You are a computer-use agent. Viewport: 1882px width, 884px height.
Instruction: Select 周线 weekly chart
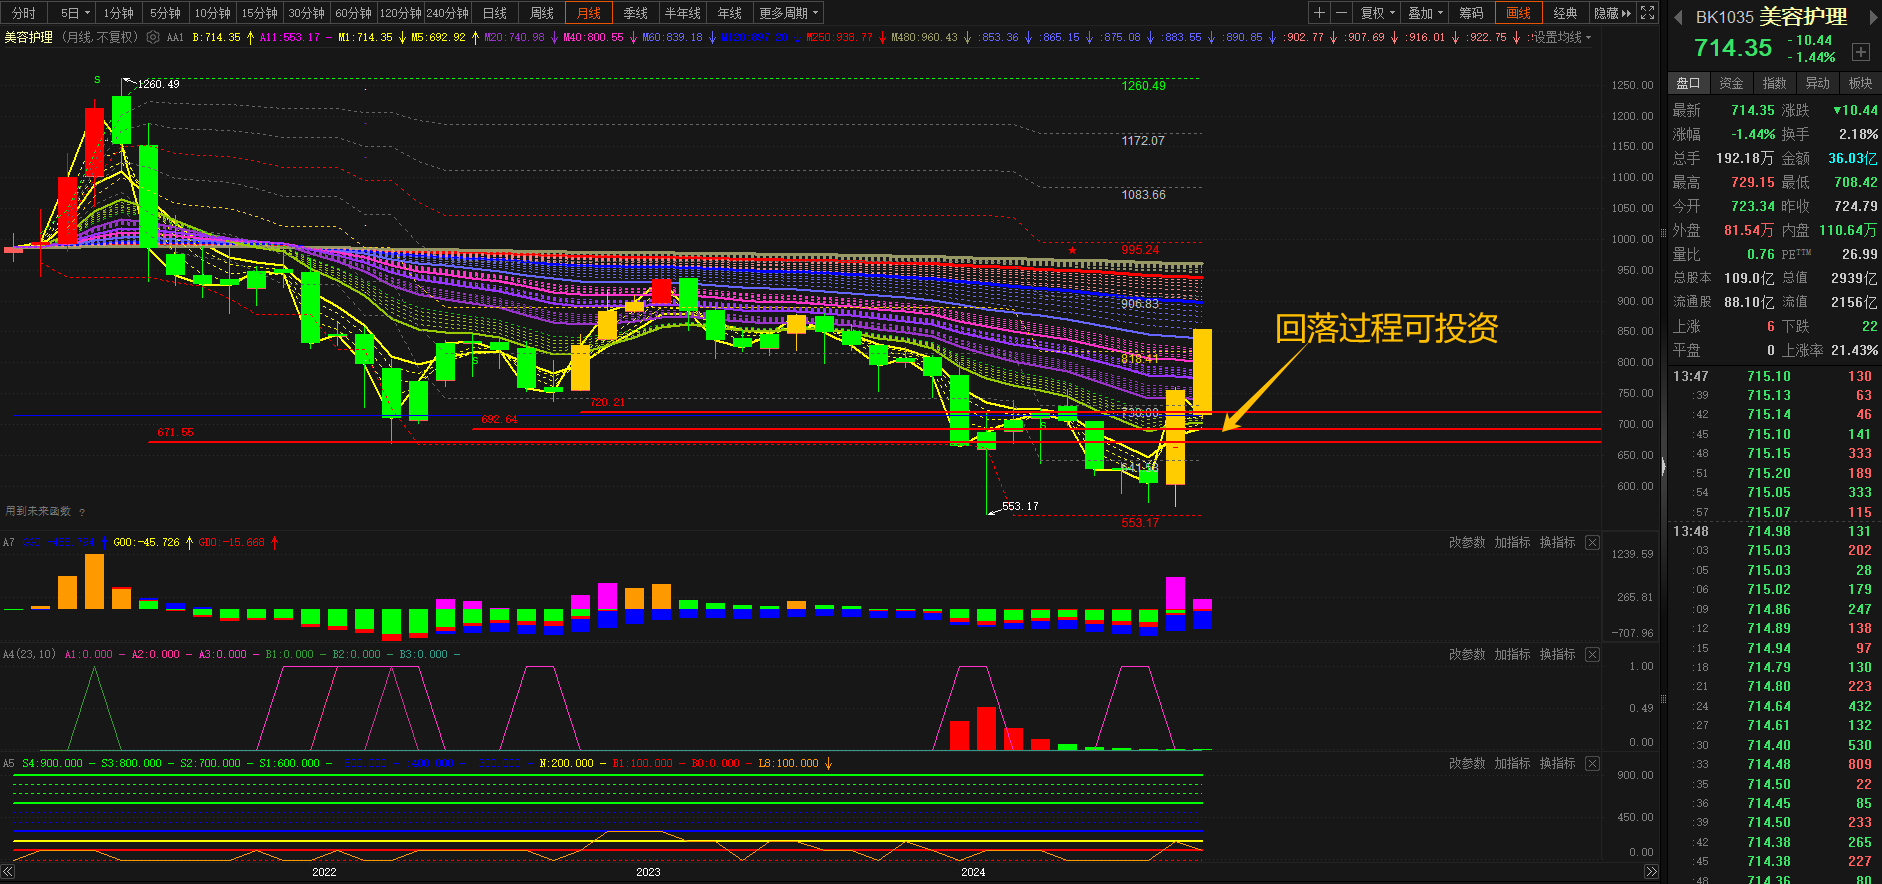coord(542,13)
